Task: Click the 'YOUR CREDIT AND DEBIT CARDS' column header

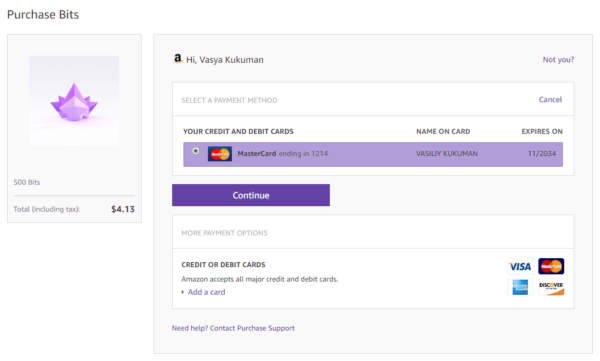Action: tap(238, 131)
